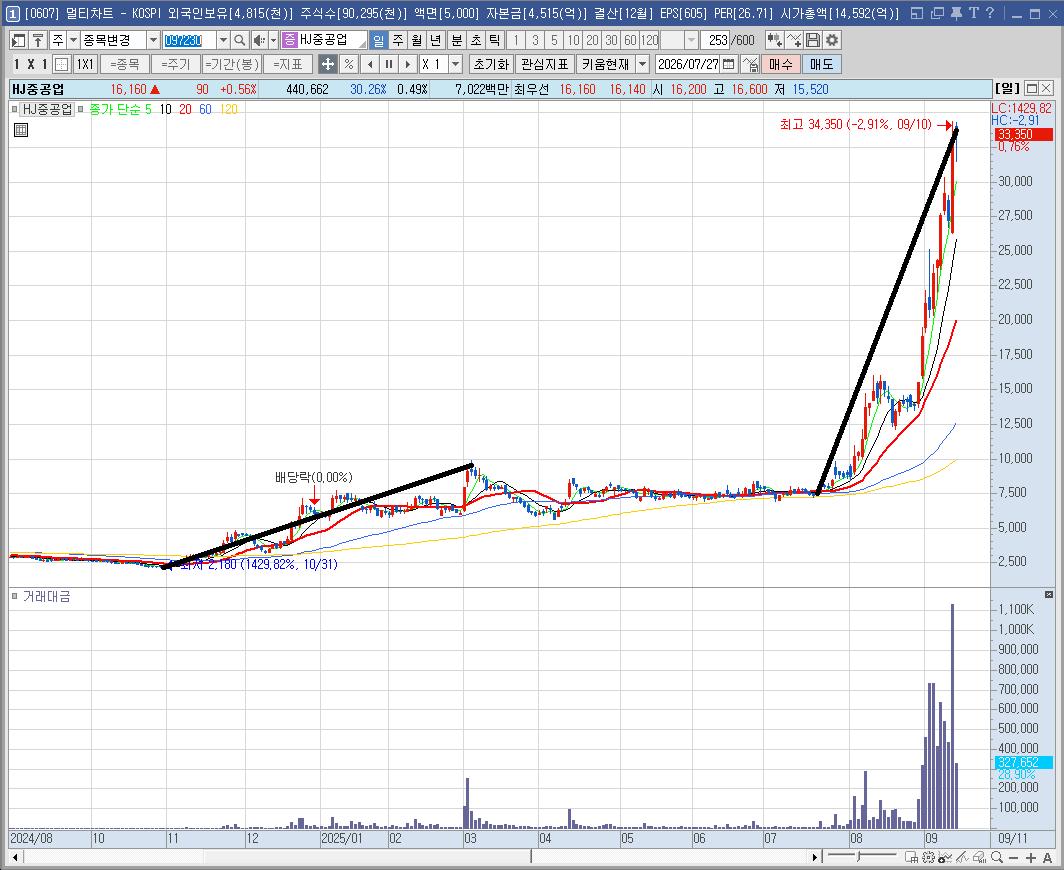Select the monthly (월) period toggle
Screen dimensions: 1064x870
click(x=417, y=41)
